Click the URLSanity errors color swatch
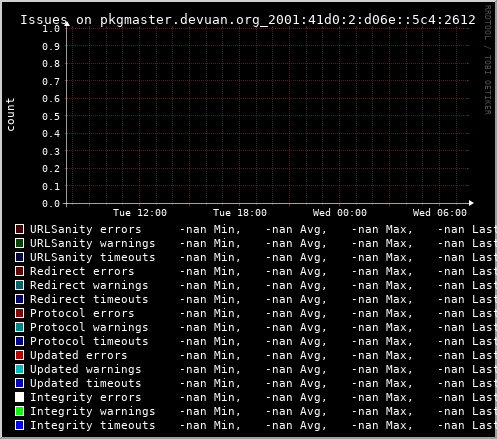The width and height of the screenshot is (497, 439). [x=19, y=229]
